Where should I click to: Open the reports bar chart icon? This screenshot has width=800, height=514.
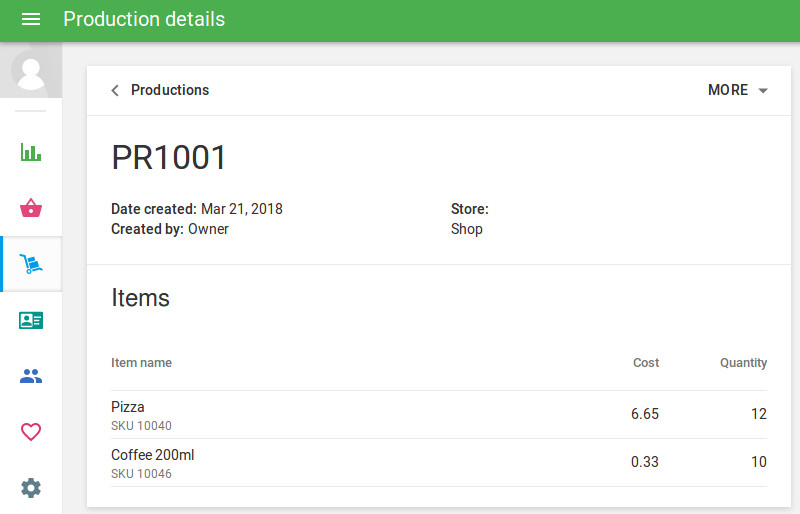pyautogui.click(x=31, y=153)
